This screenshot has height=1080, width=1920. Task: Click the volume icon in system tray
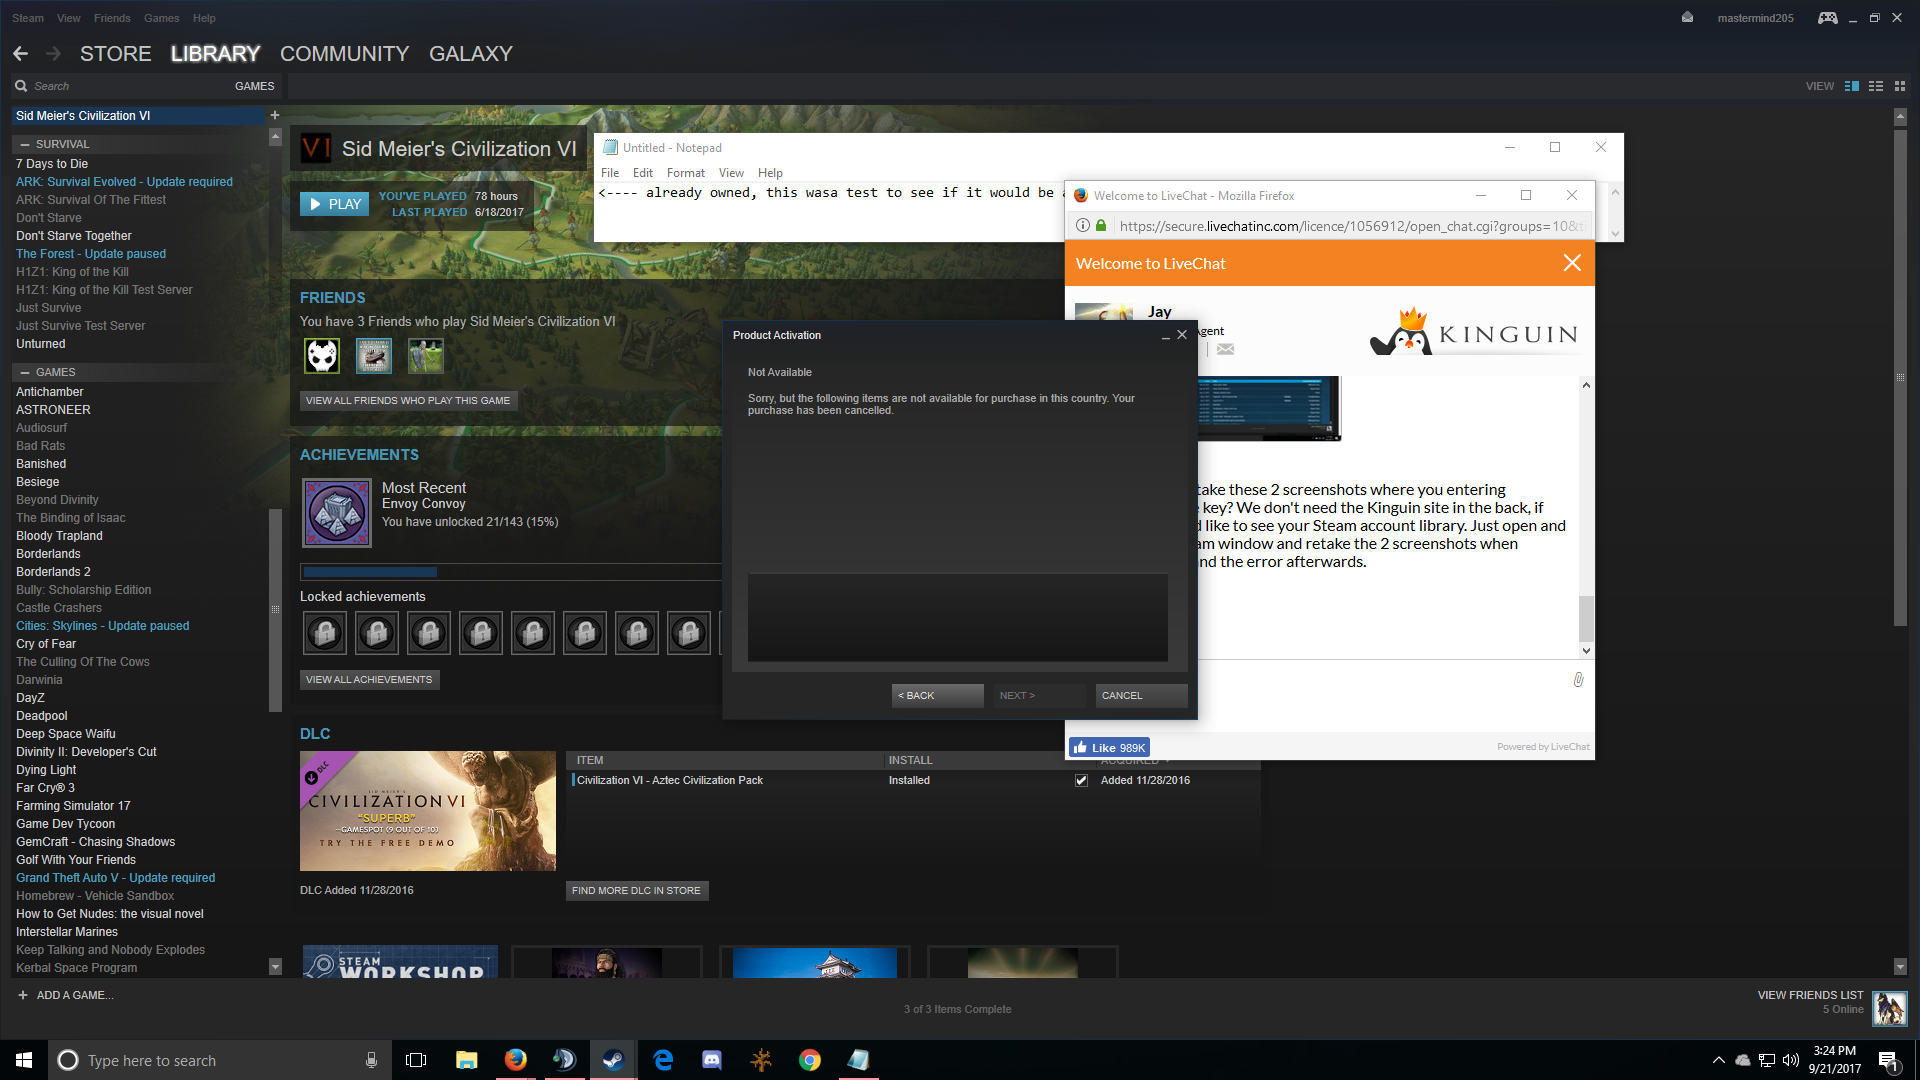pos(1790,1060)
